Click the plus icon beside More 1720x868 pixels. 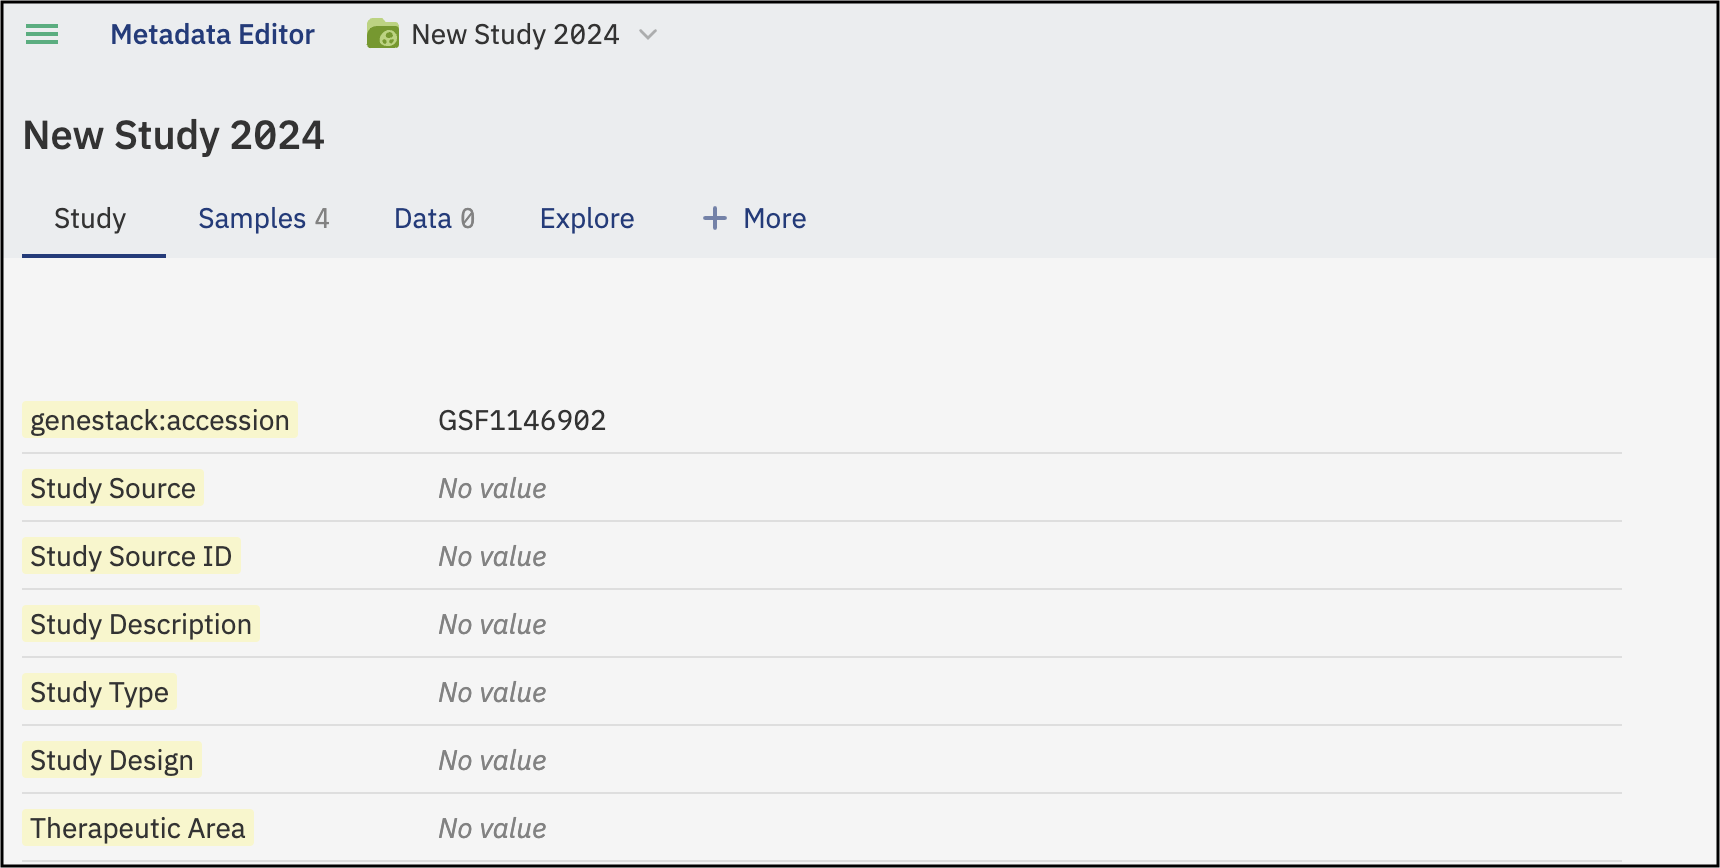pyautogui.click(x=715, y=218)
